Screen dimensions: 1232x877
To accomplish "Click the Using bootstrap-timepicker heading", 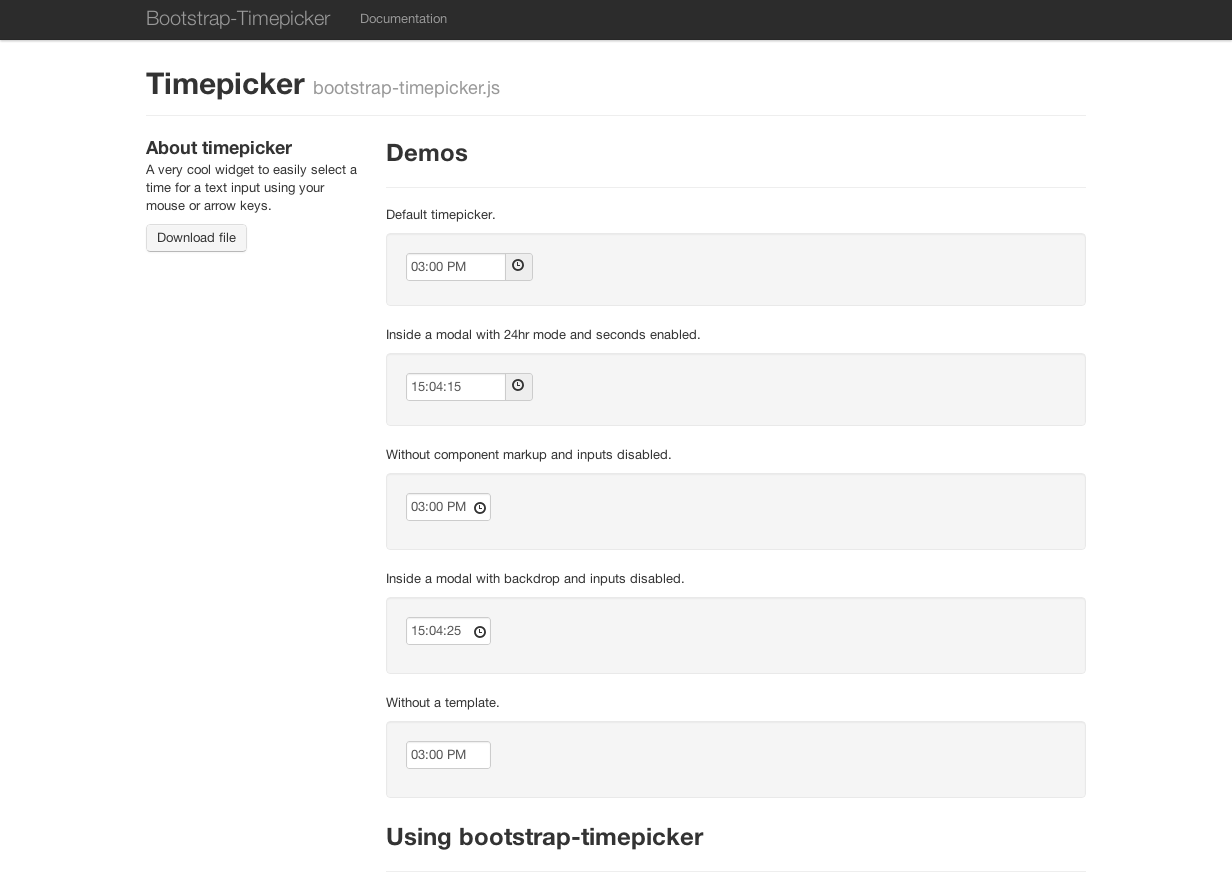I will pyautogui.click(x=544, y=837).
